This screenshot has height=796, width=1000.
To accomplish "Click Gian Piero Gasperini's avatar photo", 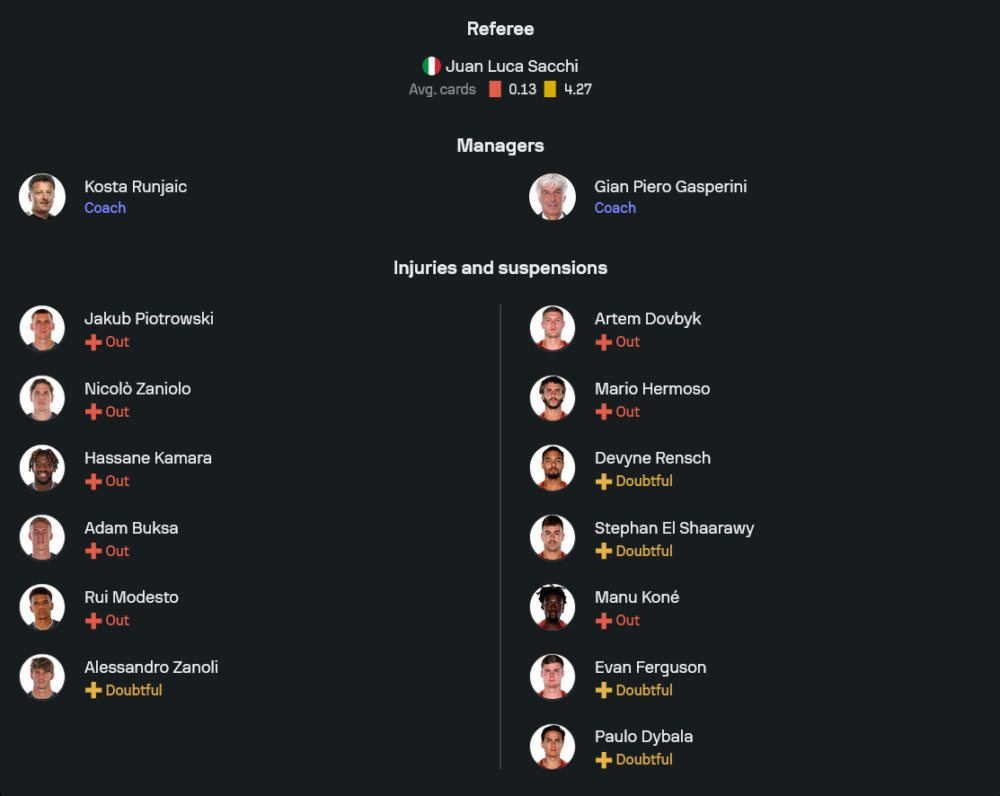I will click(x=552, y=196).
